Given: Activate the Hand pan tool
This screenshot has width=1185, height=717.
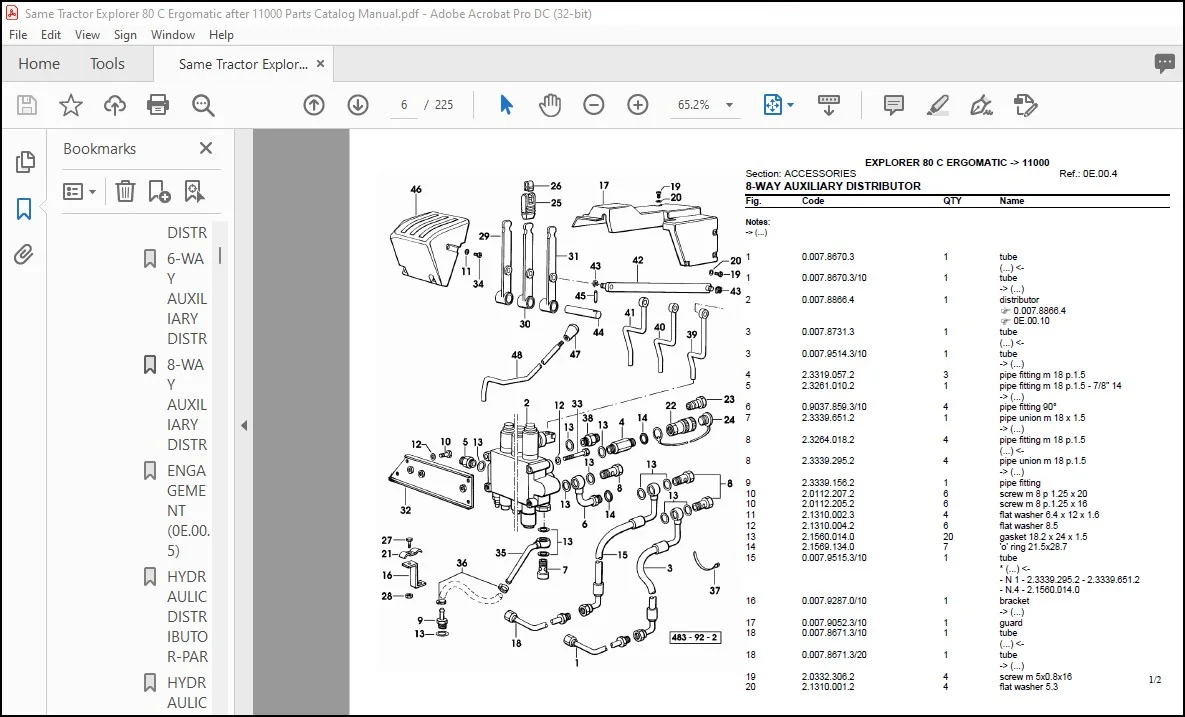Looking at the screenshot, I should (x=550, y=105).
